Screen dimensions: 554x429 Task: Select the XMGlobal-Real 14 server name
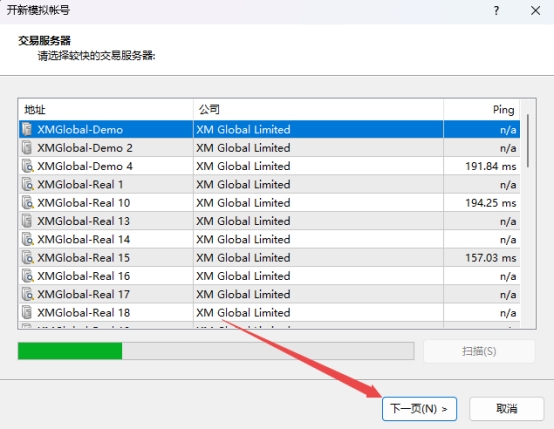(x=84, y=240)
